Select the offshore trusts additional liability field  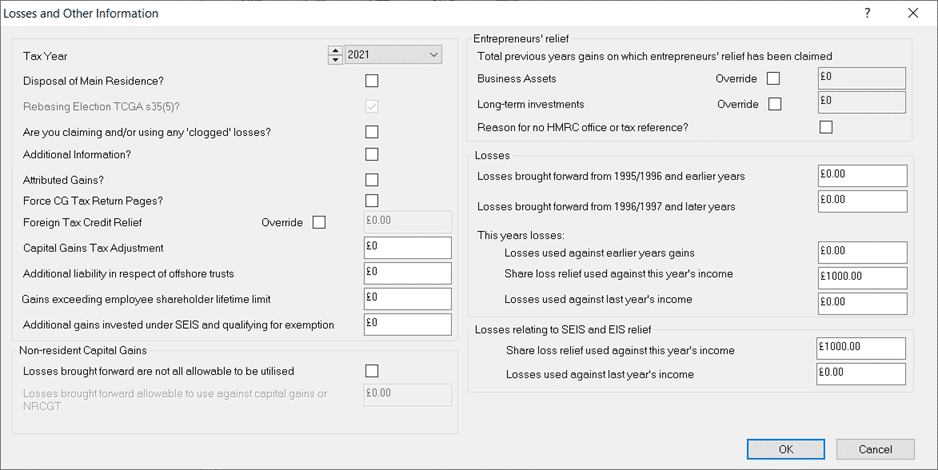pos(407,273)
